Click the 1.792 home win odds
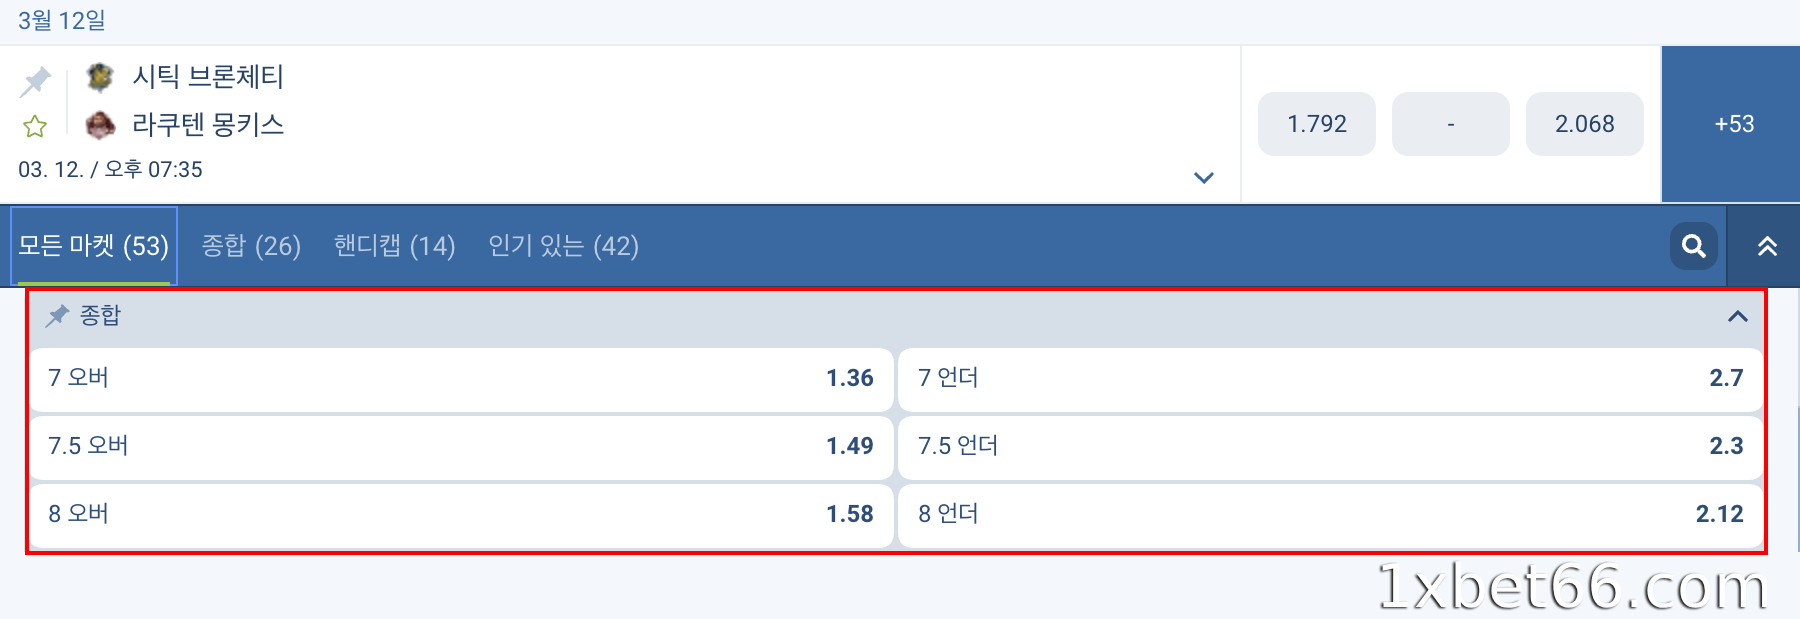This screenshot has width=1800, height=619. coord(1316,124)
